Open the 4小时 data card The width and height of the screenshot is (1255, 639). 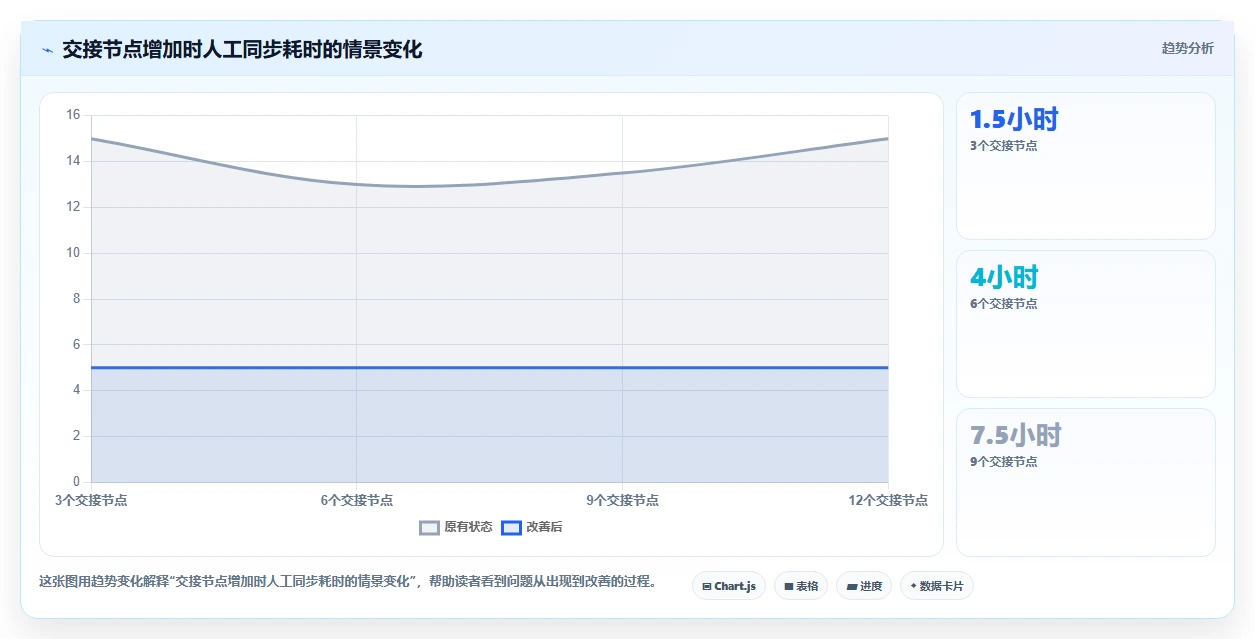[1086, 324]
